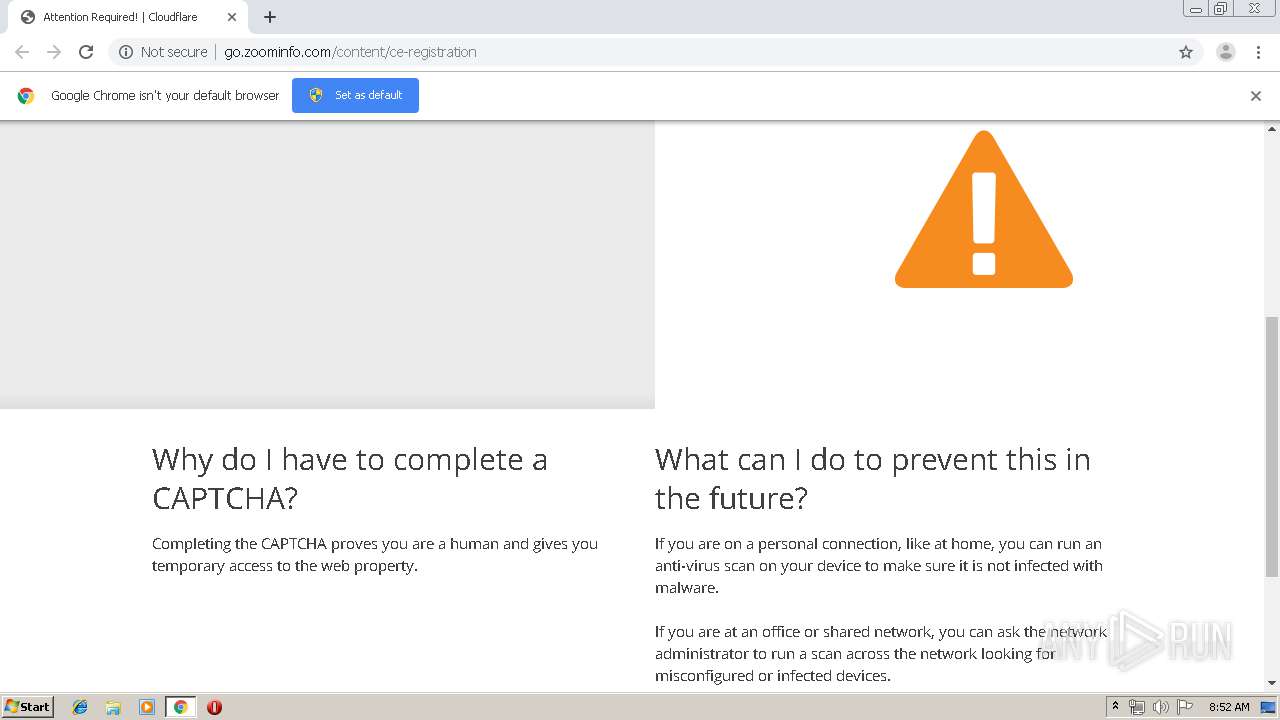Click "What can I do to prevent this" heading
1280x720 pixels.
point(873,479)
